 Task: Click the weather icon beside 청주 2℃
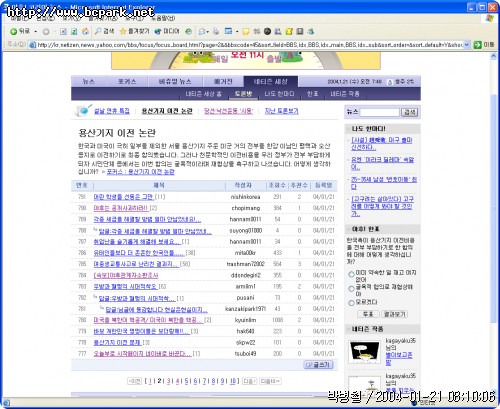pyautogui.click(x=390, y=82)
